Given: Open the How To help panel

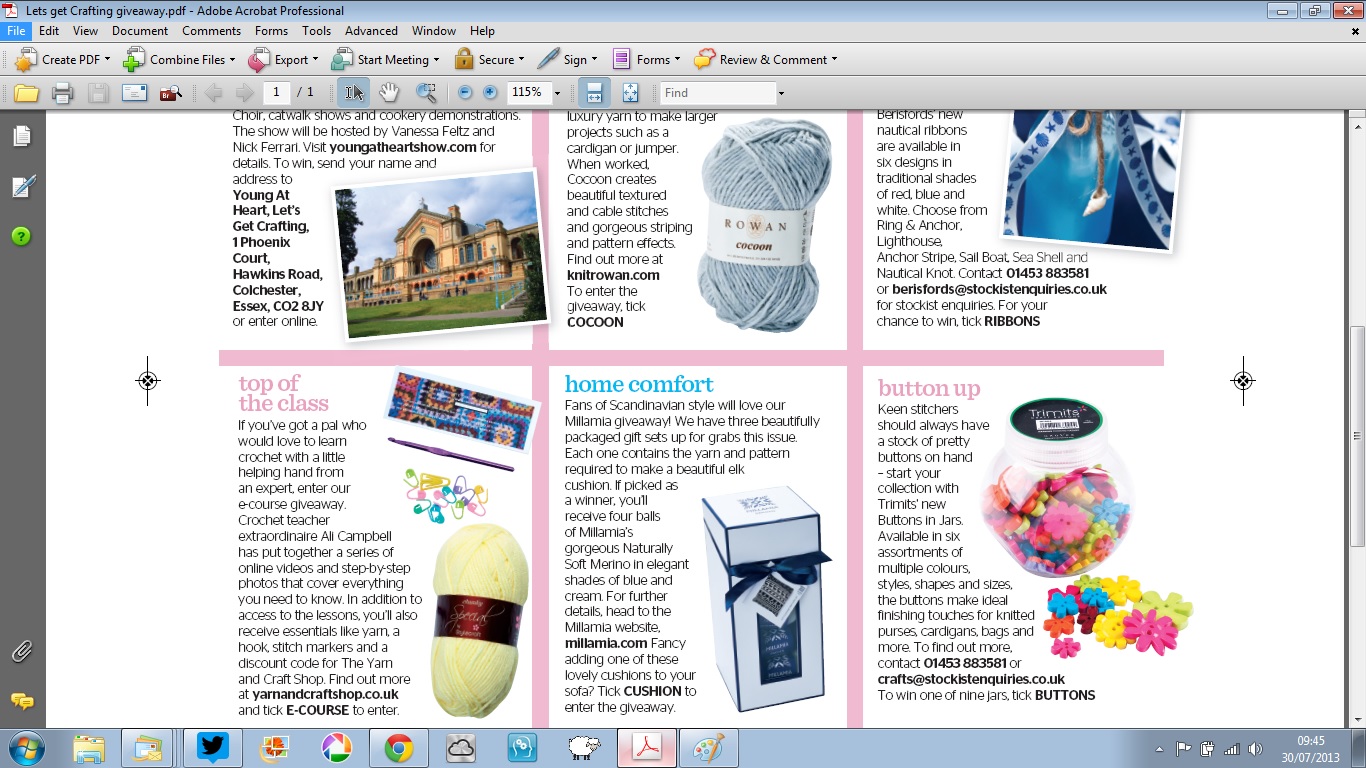Looking at the screenshot, I should (22, 236).
